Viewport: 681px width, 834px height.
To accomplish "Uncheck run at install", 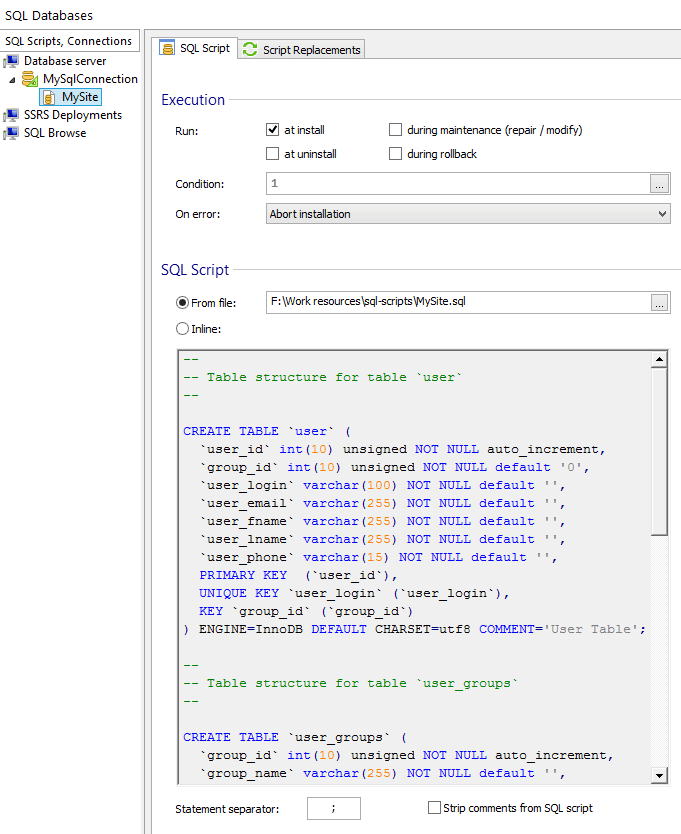I will click(x=272, y=130).
